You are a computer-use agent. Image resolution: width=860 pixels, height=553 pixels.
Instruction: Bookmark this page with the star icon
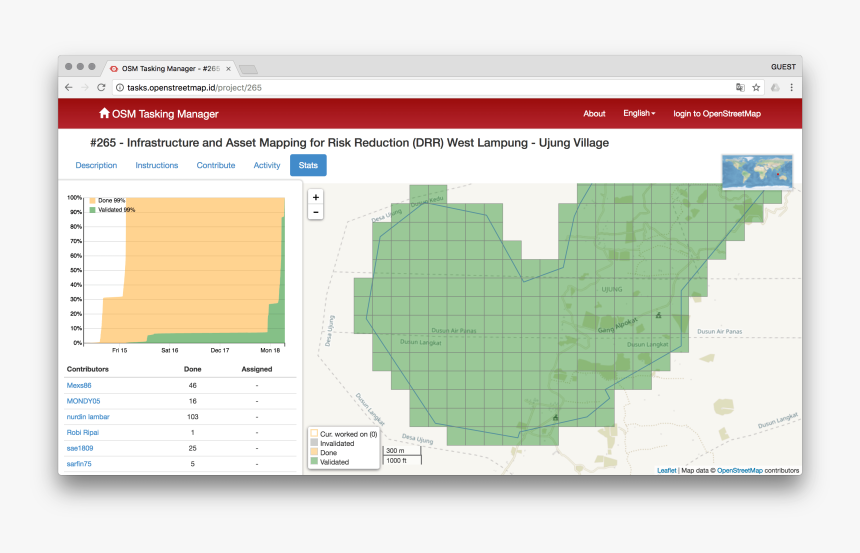756,88
